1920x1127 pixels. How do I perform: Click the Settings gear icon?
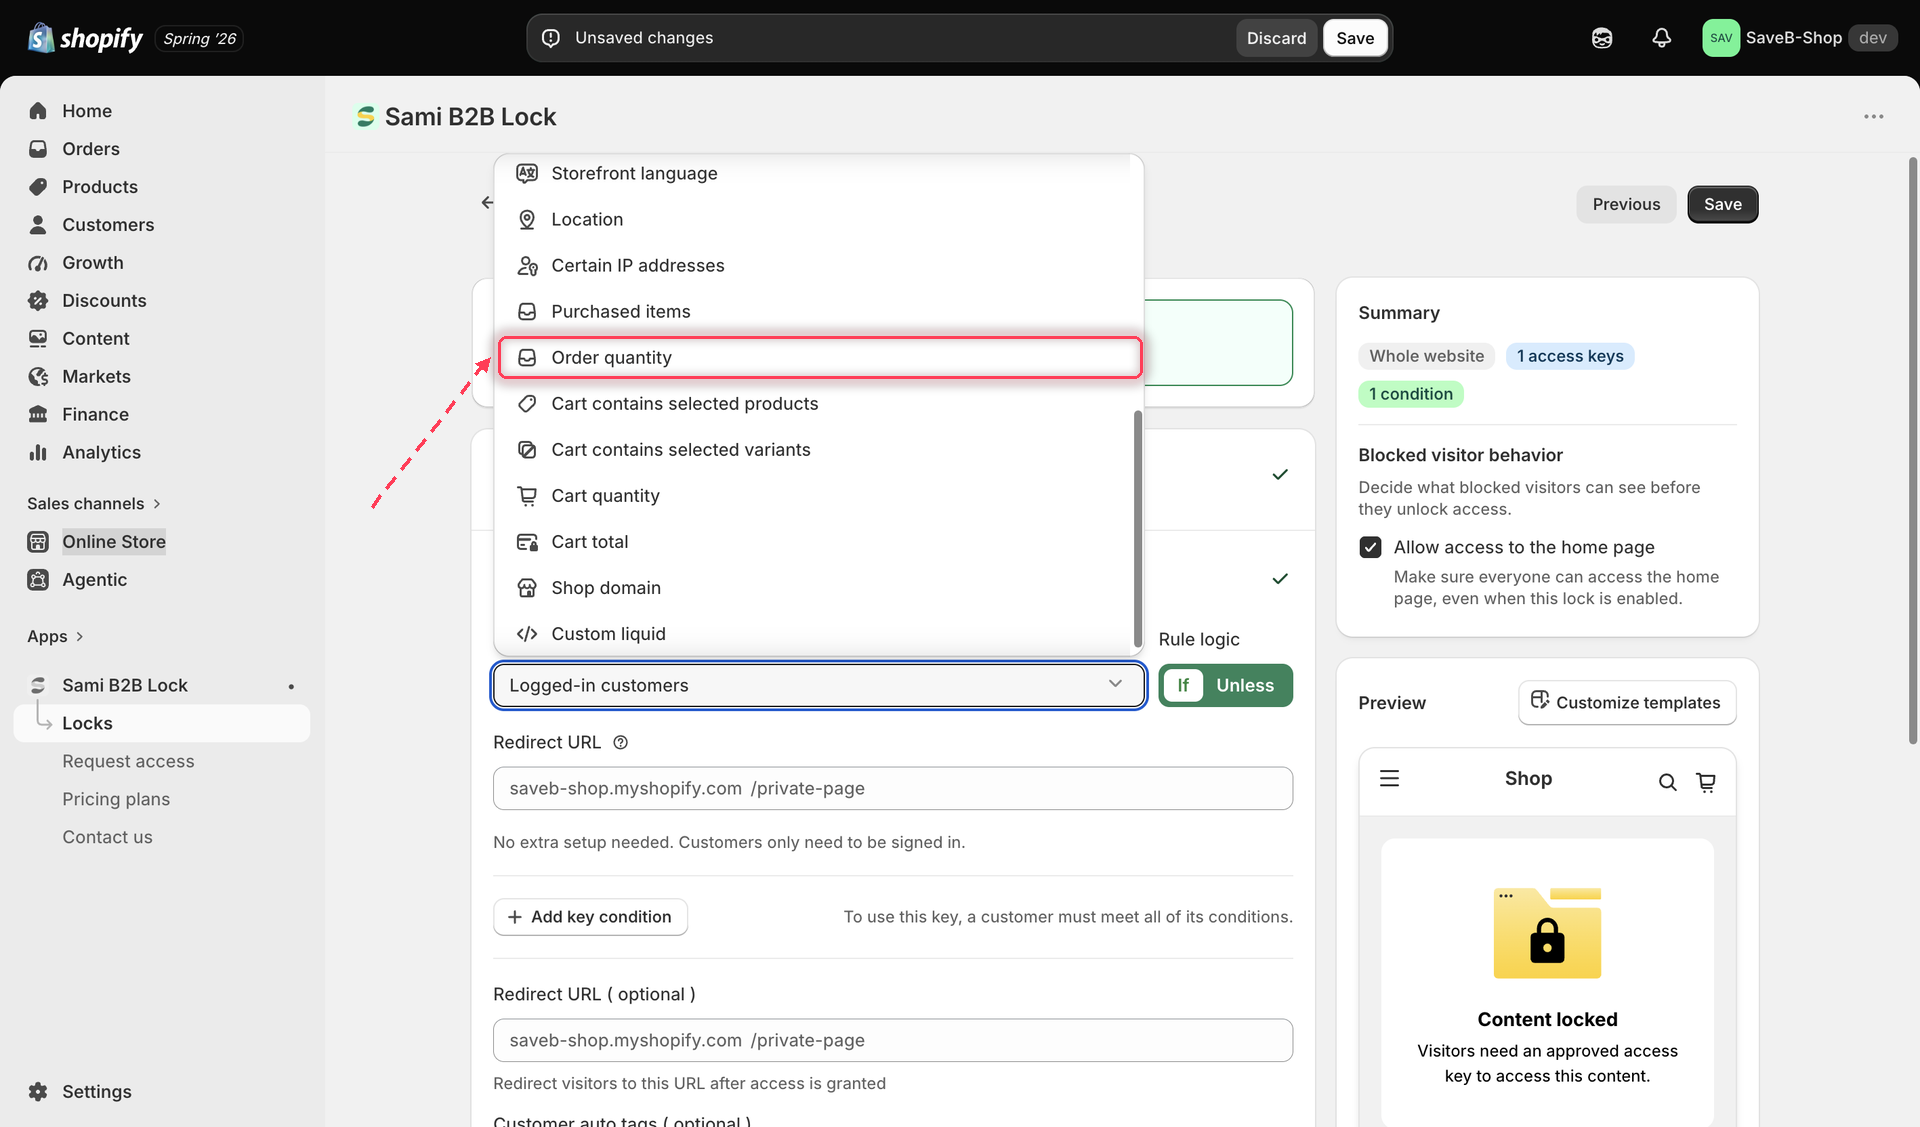[38, 1092]
